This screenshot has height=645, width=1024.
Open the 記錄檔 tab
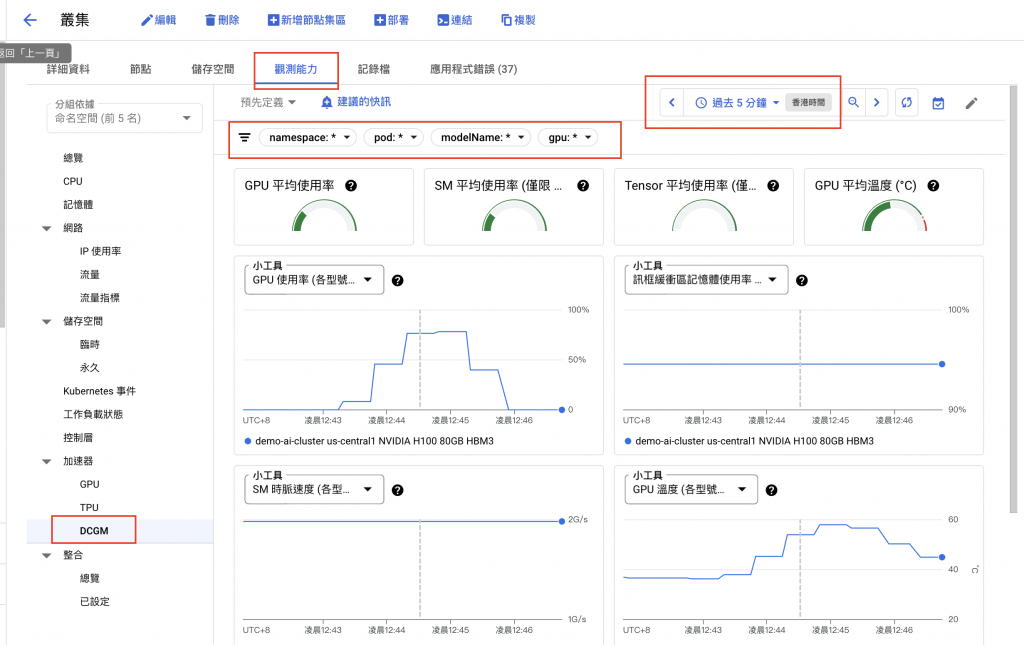pos(374,69)
